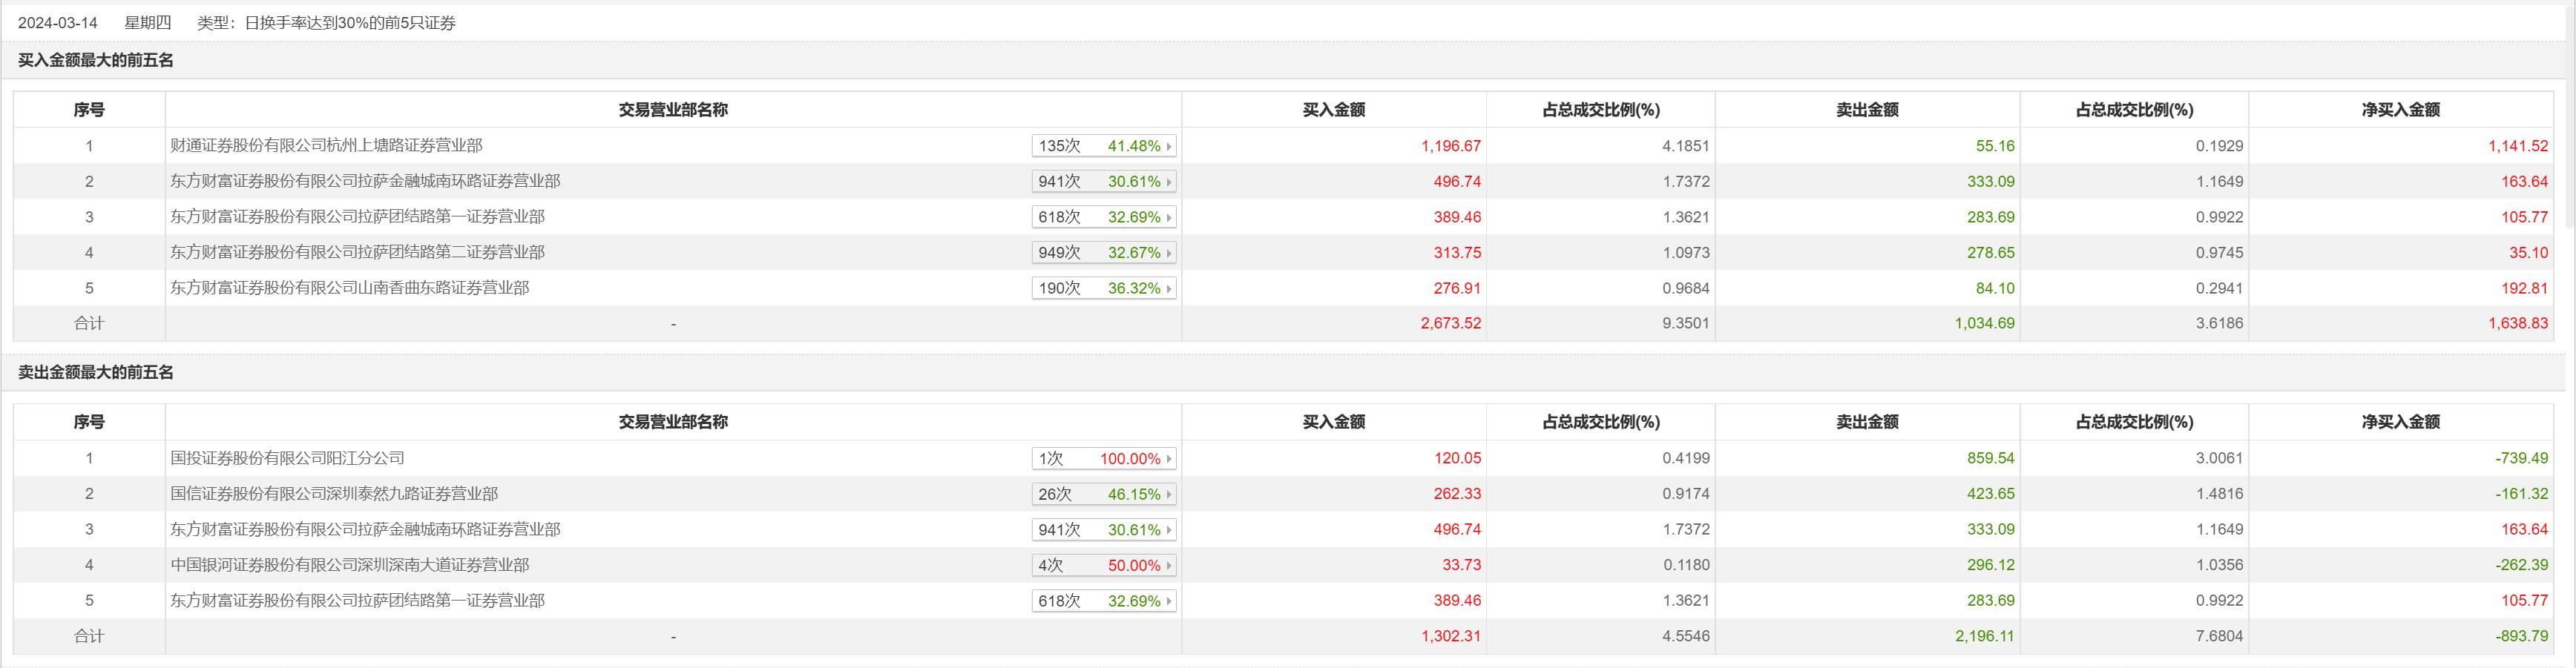This screenshot has height=668, width=2576.
Task: Click the arrow beside 135次 41.48%
Action: tap(1168, 146)
